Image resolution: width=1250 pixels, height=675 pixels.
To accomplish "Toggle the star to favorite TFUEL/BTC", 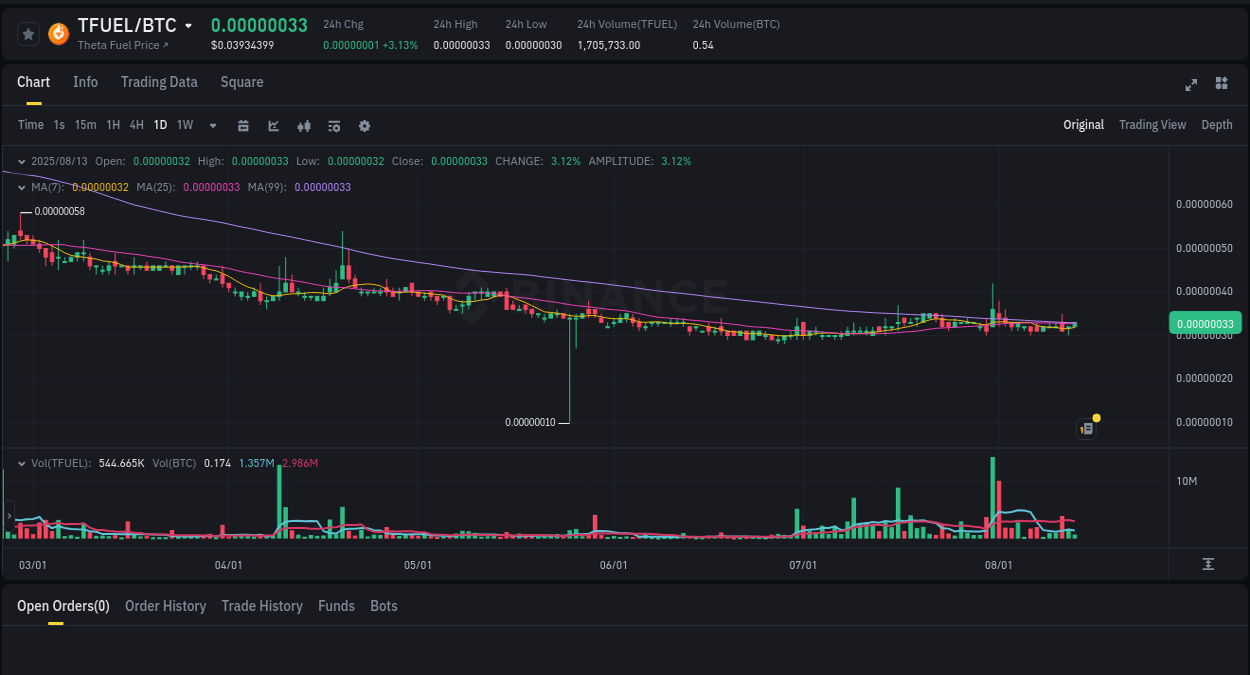I will [27, 33].
